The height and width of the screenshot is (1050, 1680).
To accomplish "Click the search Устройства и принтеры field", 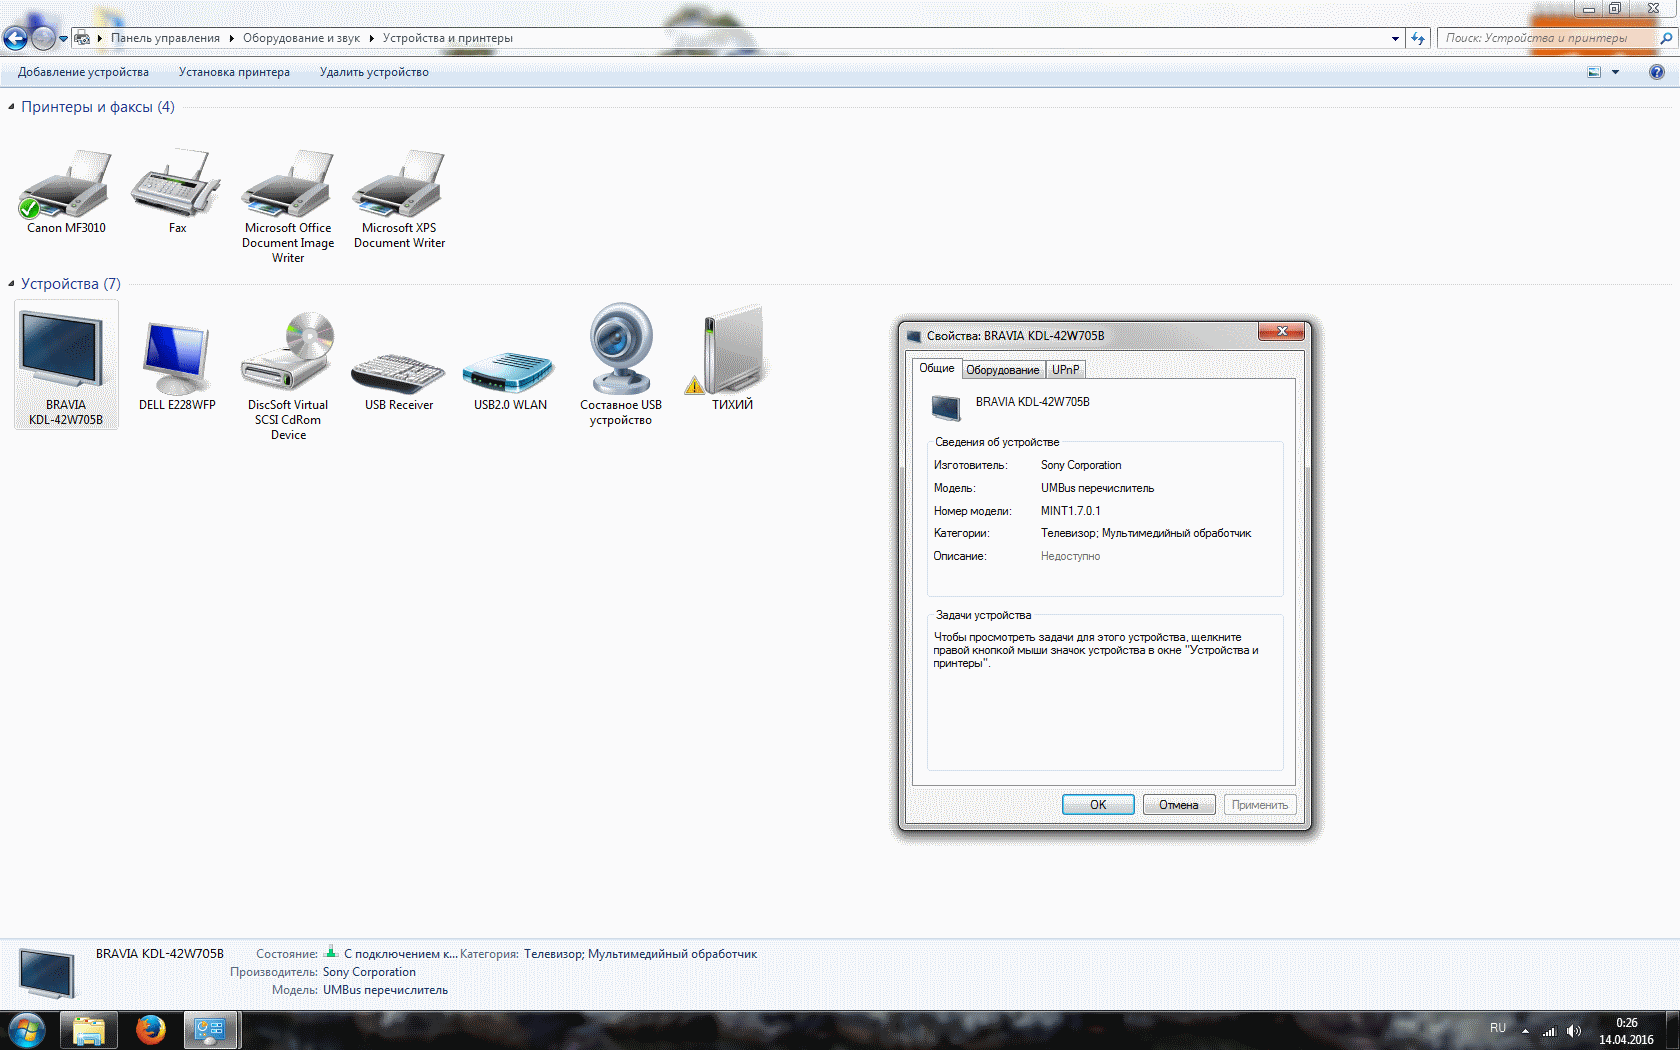I will point(1547,38).
